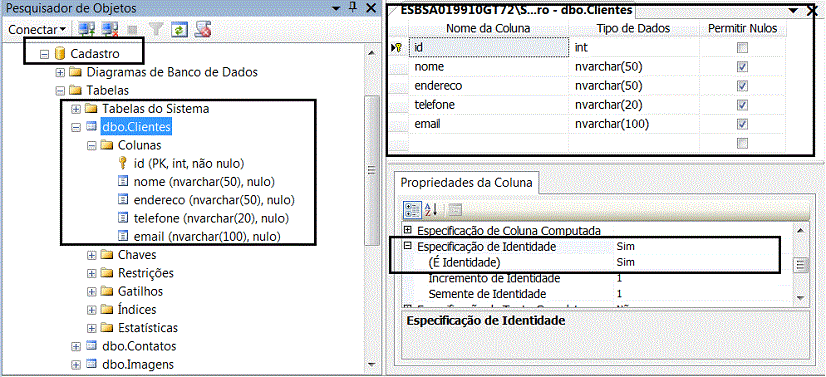Select the (É Identidade) property row
This screenshot has height=377, width=826.
[598, 262]
